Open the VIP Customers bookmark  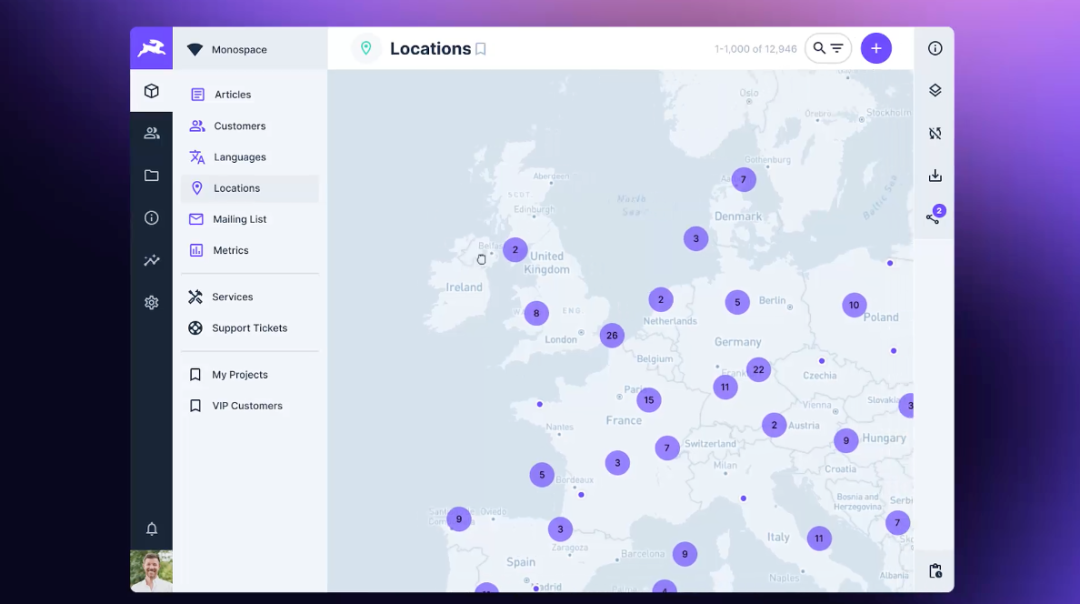point(250,406)
